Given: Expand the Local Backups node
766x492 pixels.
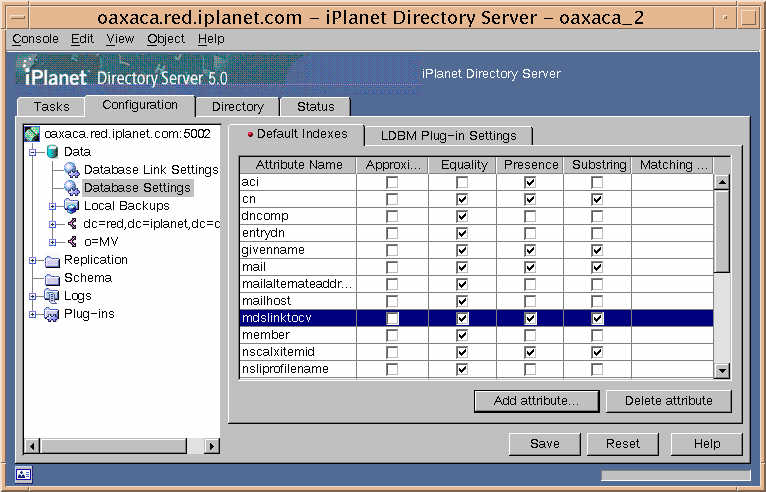Looking at the screenshot, I should coord(53,206).
